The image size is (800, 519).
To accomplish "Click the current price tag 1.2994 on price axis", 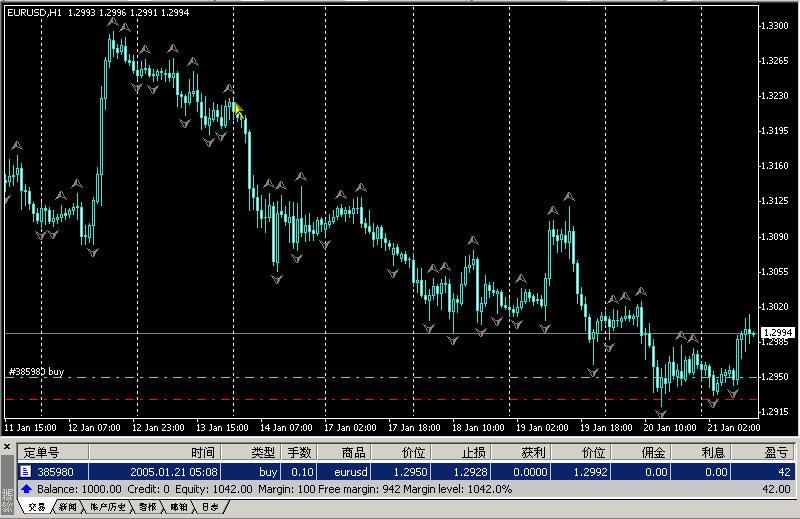I will [776, 332].
